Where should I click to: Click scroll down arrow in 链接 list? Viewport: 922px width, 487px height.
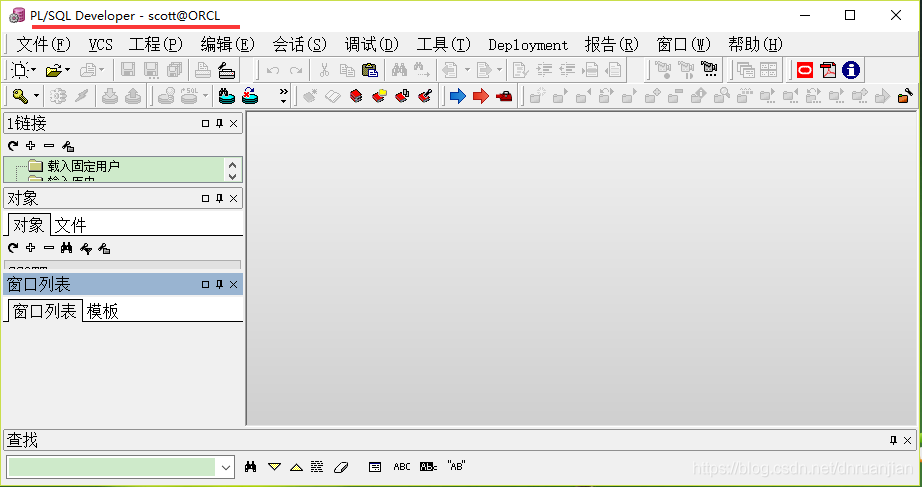click(x=233, y=176)
